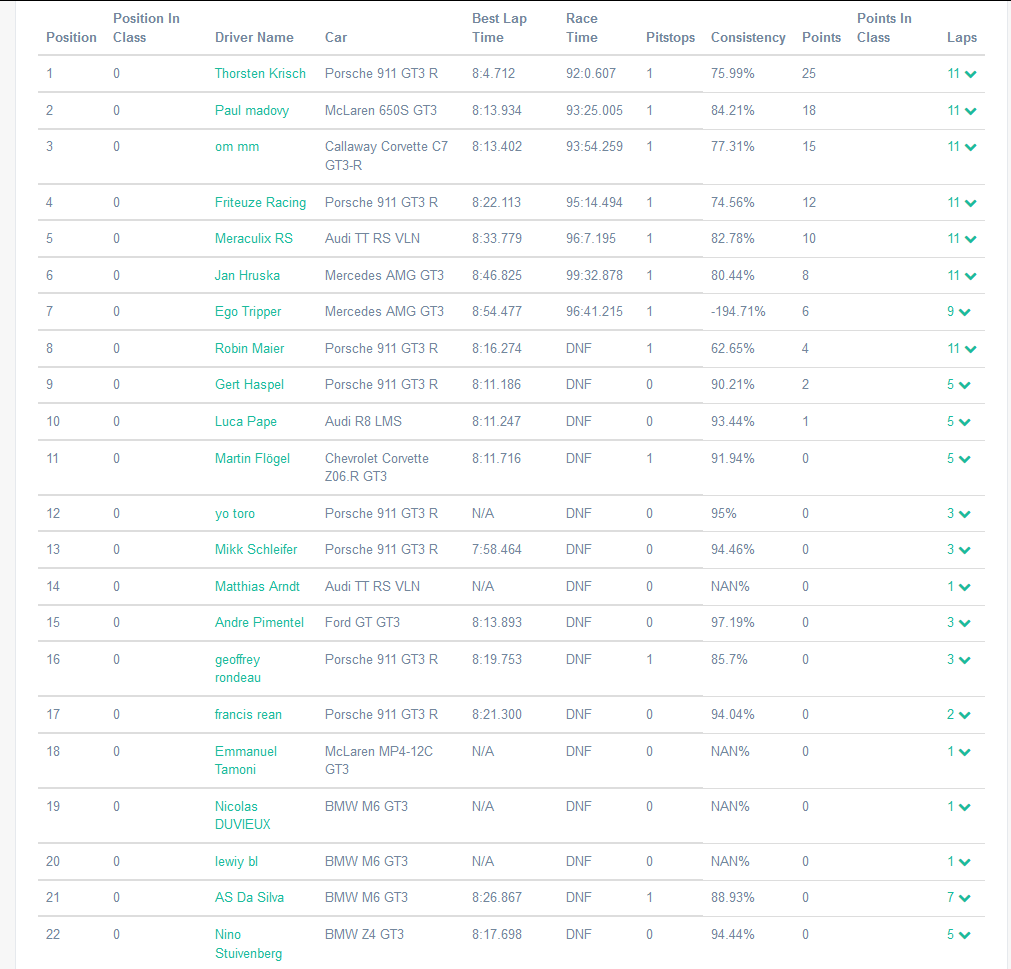The image size is (1011, 969).
Task: Click the Points column header
Action: [x=821, y=38]
